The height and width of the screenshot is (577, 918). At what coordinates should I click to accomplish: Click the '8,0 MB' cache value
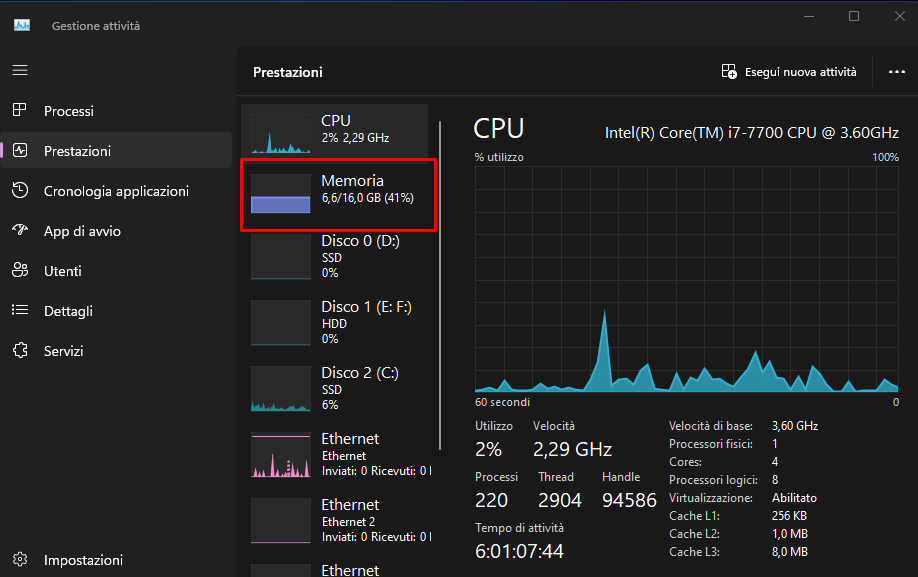tap(790, 552)
